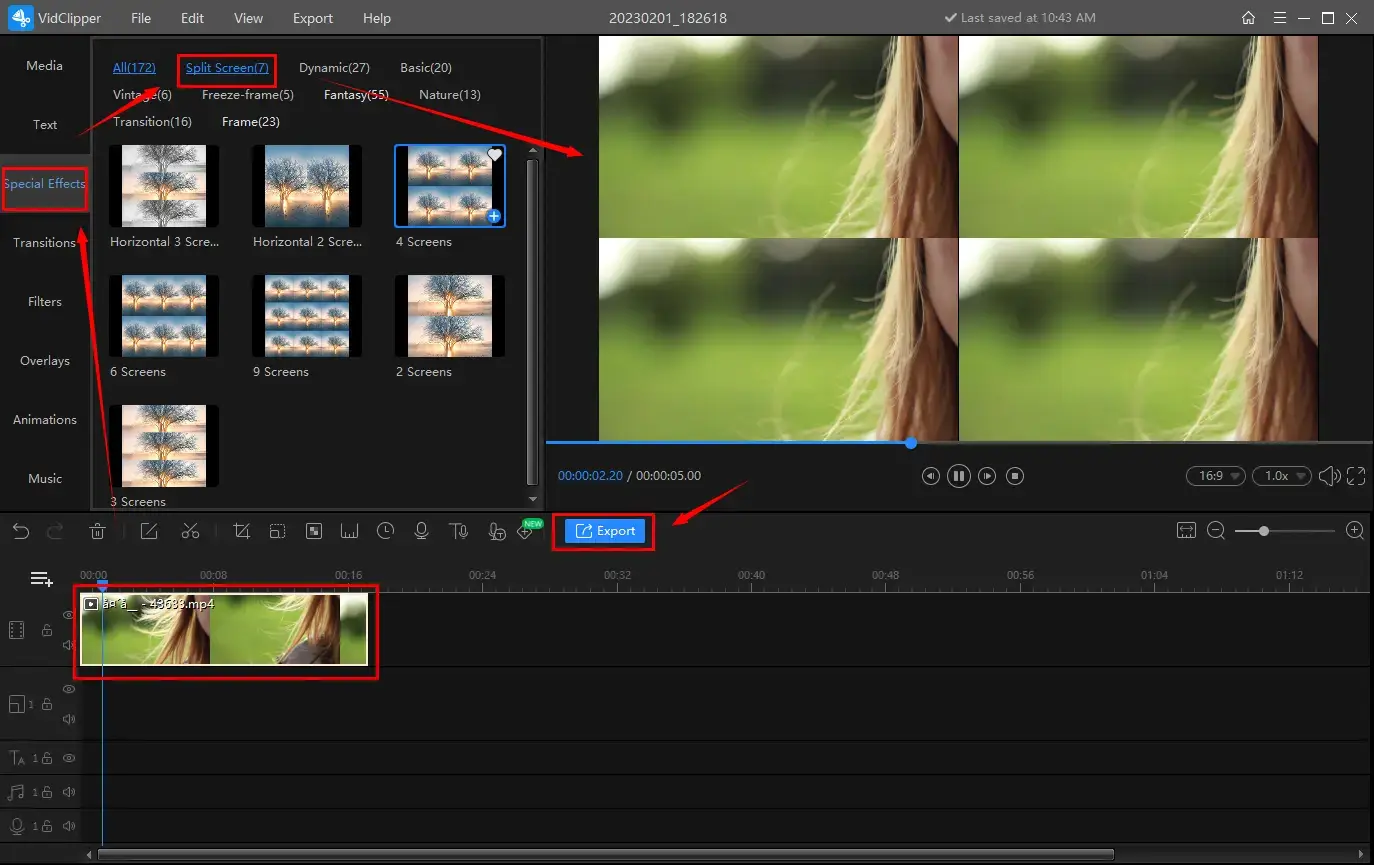This screenshot has height=865, width=1374.
Task: Adjust the timeline zoom slider knob
Action: [x=1264, y=531]
